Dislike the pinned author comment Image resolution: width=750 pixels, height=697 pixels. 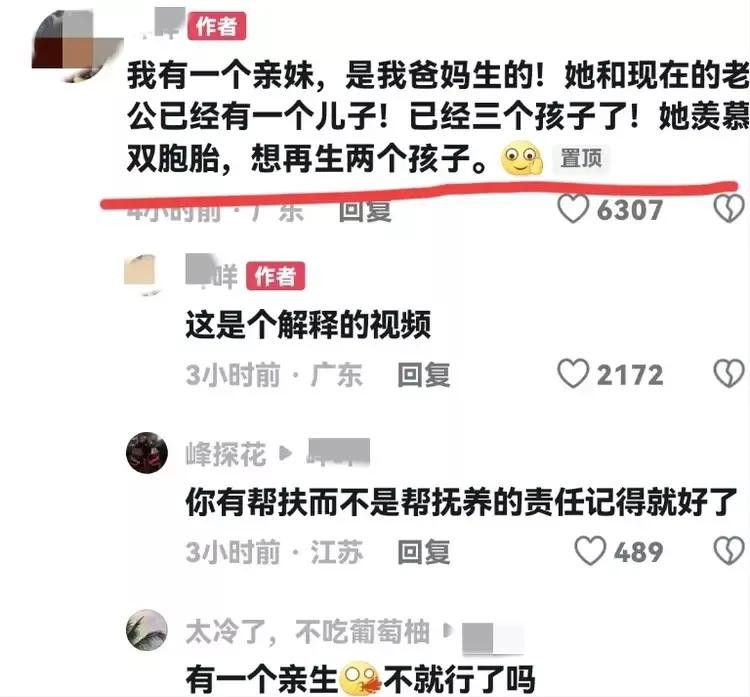[x=728, y=209]
